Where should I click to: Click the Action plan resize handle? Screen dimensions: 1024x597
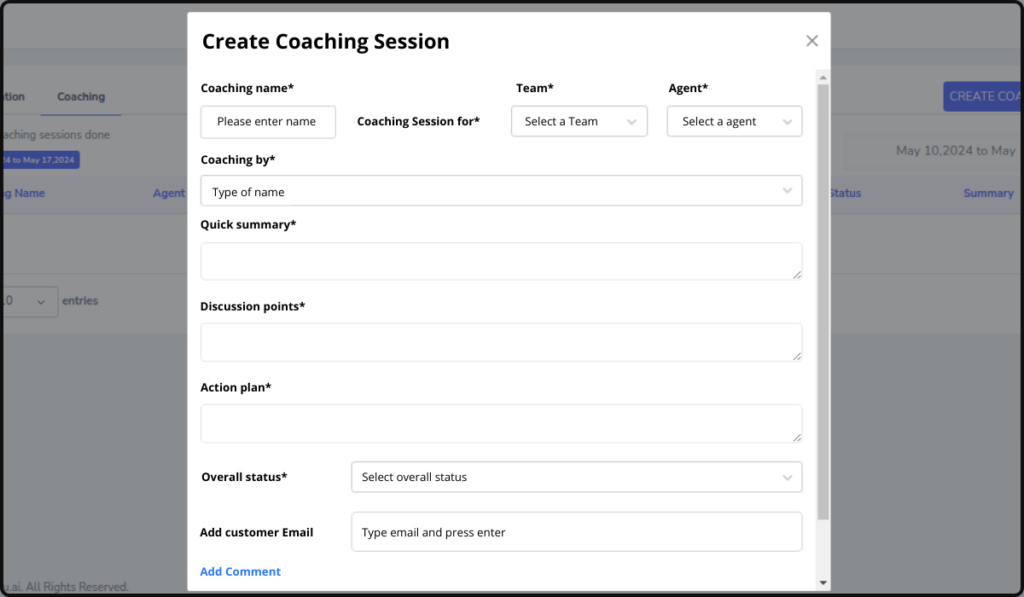[x=797, y=437]
